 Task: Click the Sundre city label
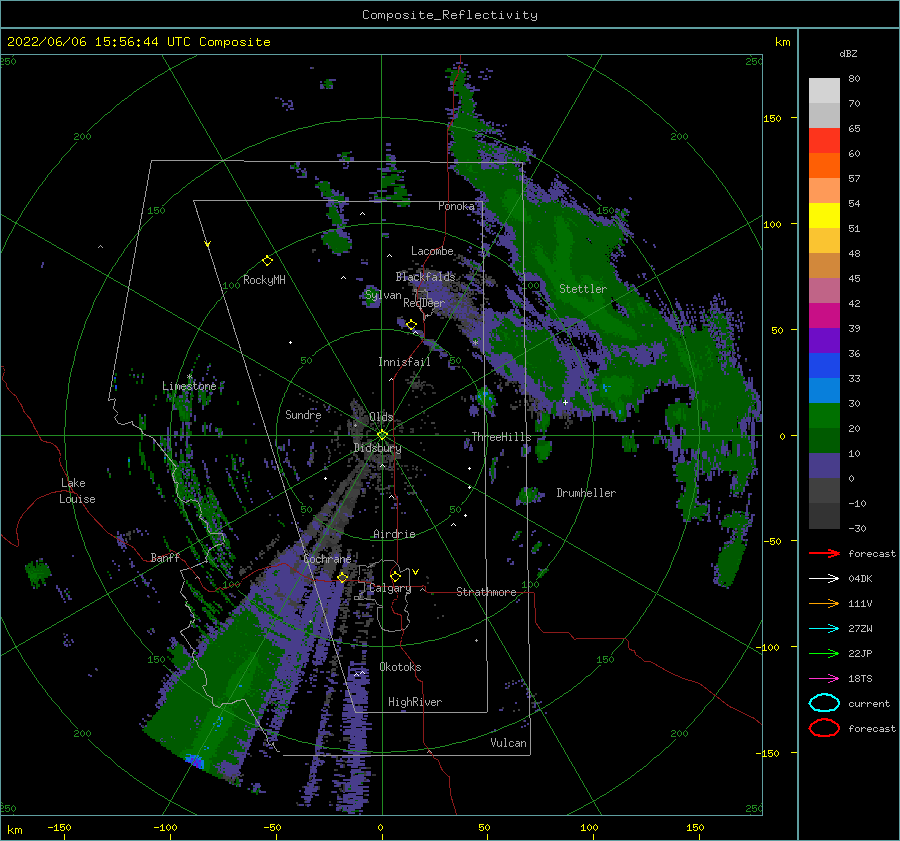point(303,415)
